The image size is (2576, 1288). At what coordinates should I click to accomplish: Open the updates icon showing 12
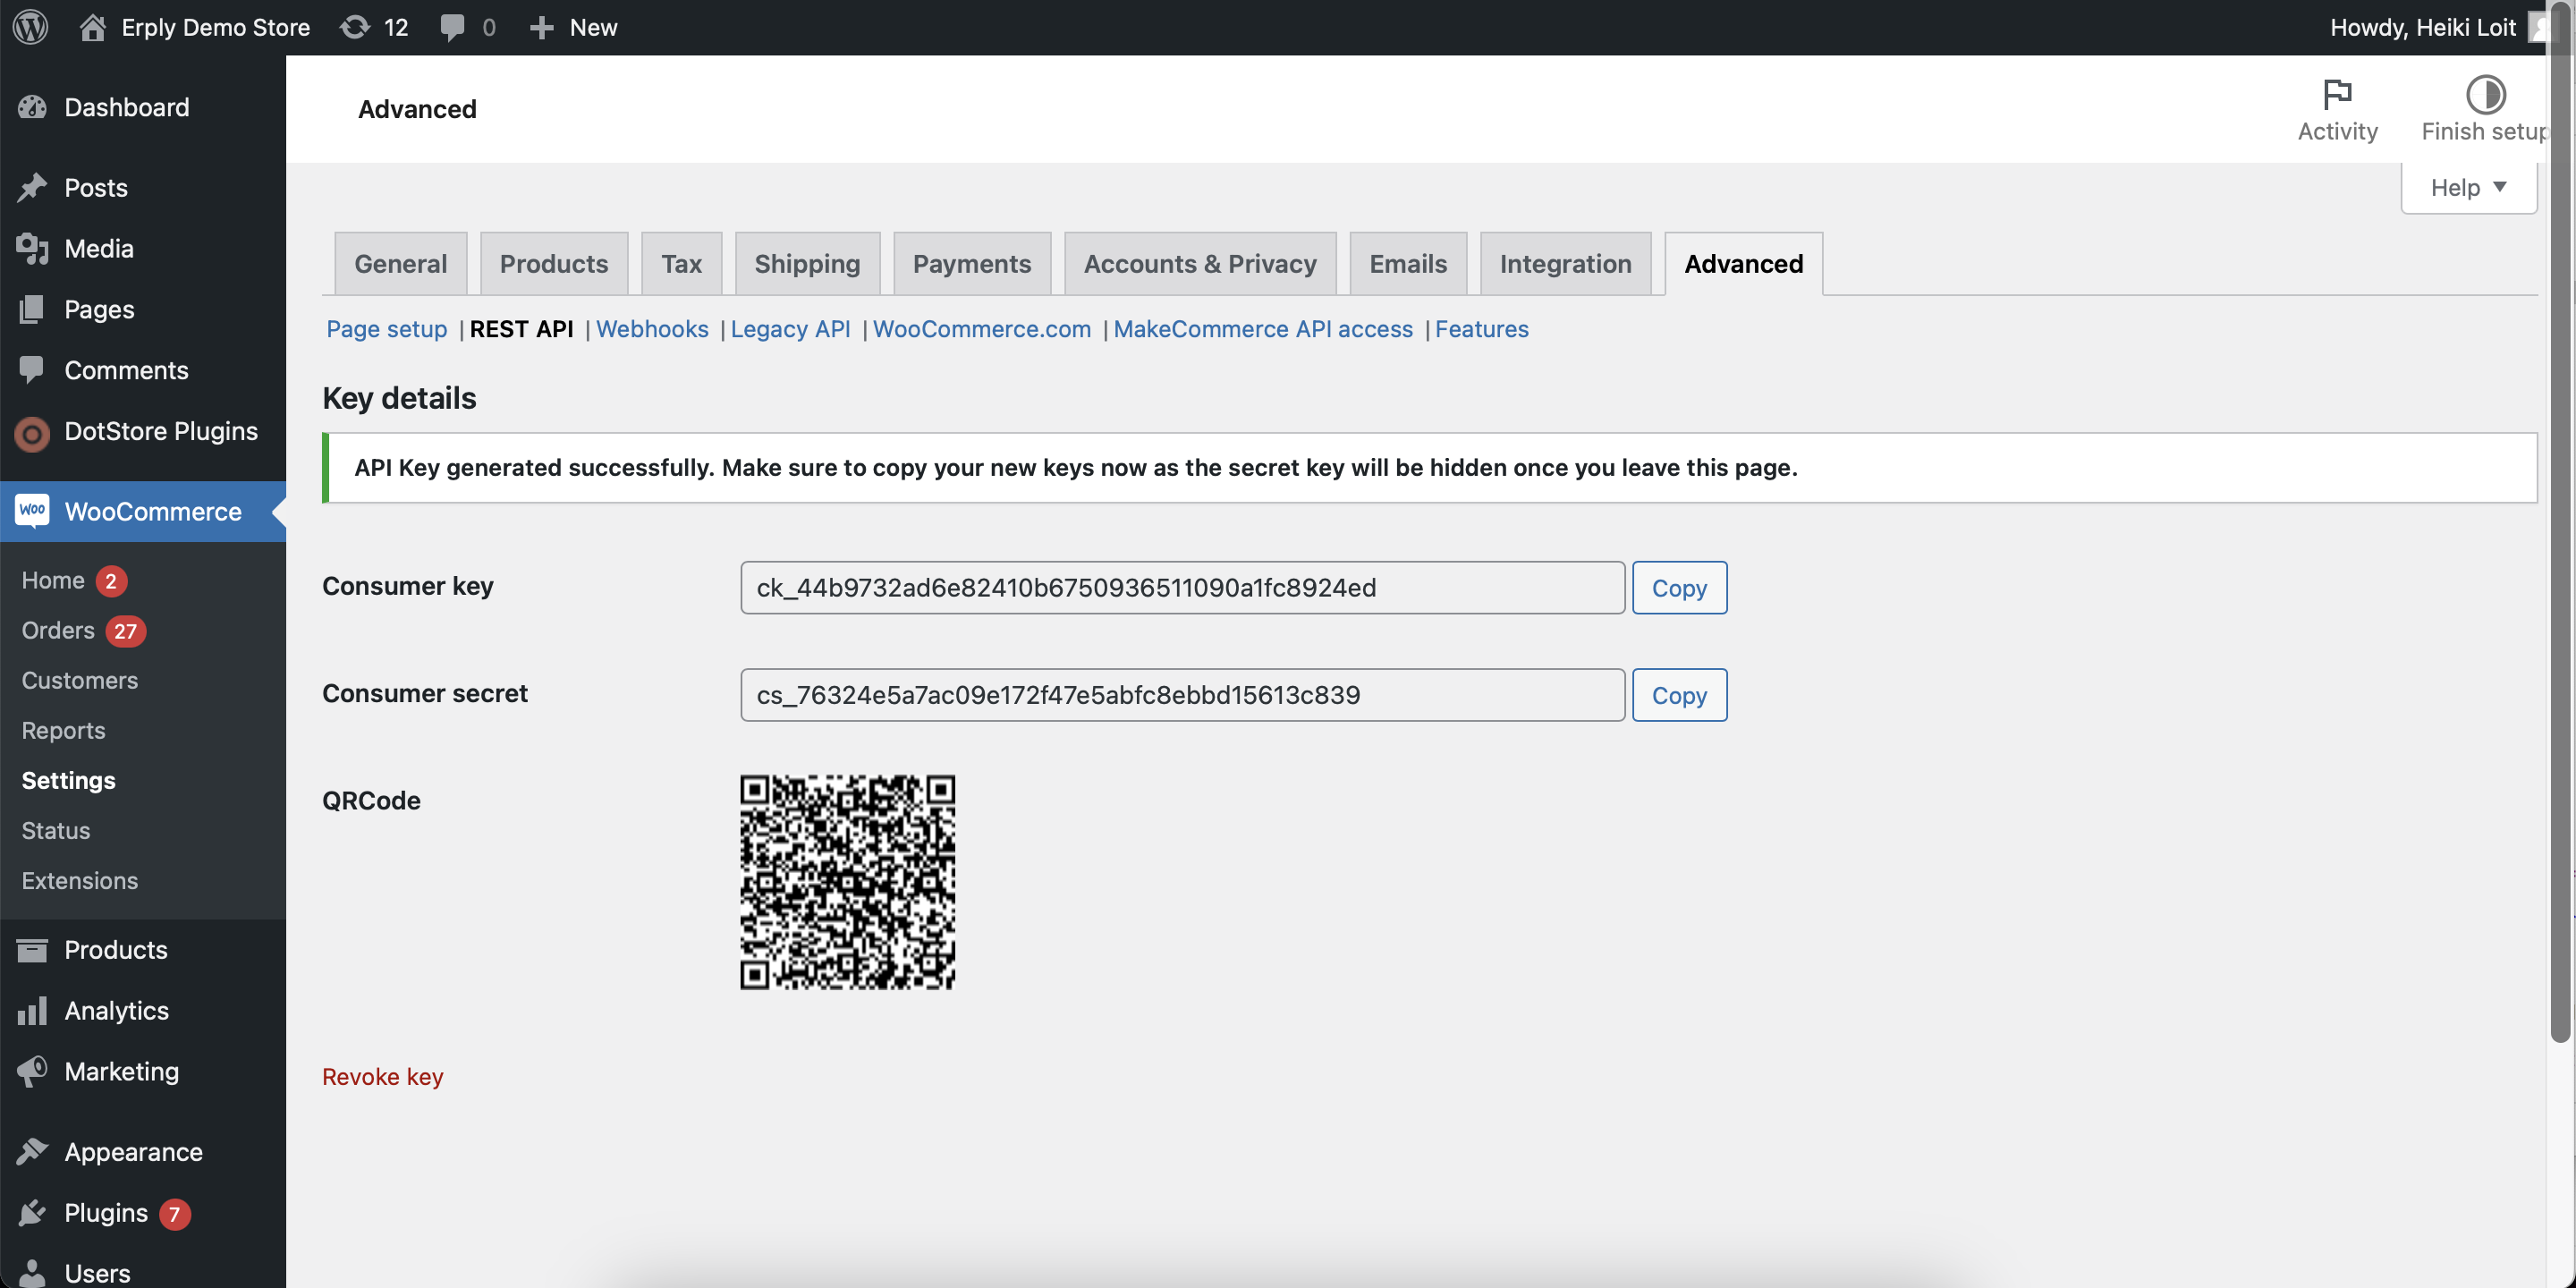pos(355,27)
